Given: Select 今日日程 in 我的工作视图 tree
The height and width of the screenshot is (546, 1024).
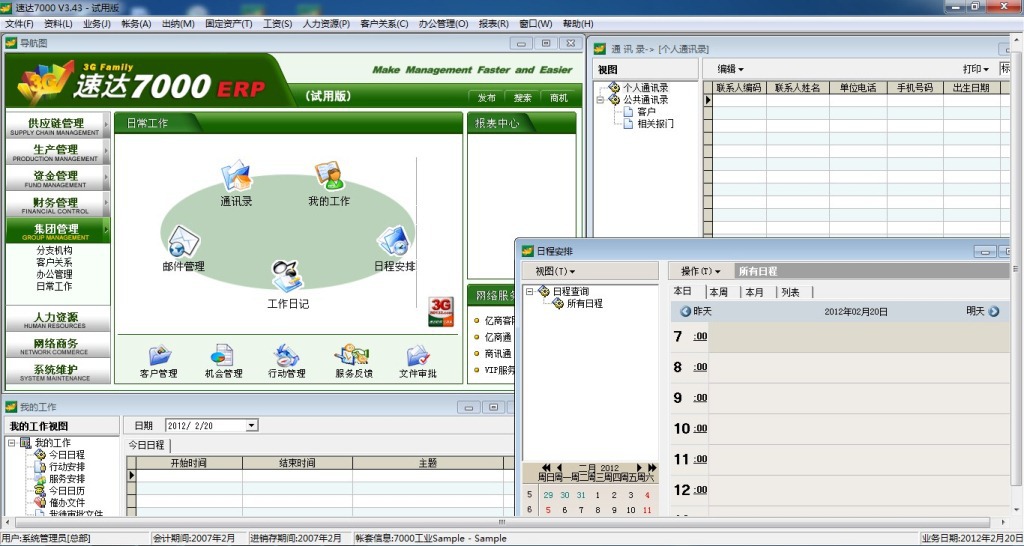Looking at the screenshot, I should coord(67,455).
